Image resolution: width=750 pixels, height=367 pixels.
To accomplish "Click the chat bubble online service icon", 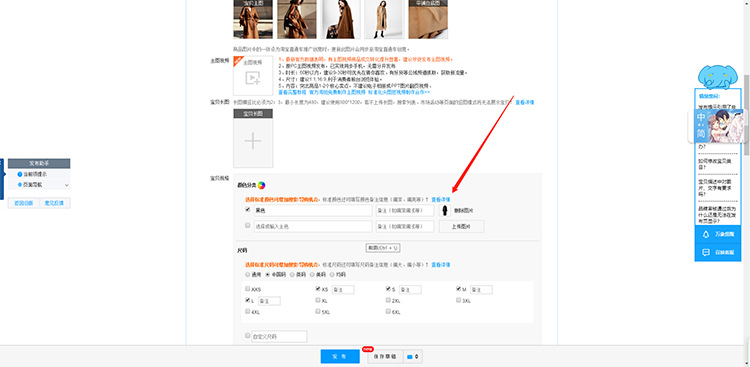I will (706, 252).
